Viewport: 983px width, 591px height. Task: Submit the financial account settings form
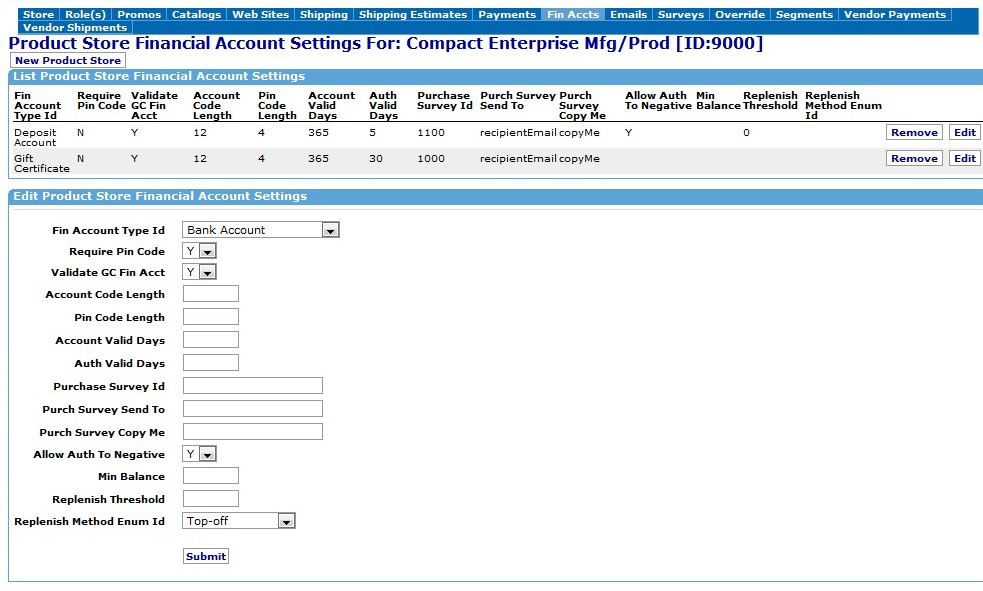pyautogui.click(x=206, y=556)
